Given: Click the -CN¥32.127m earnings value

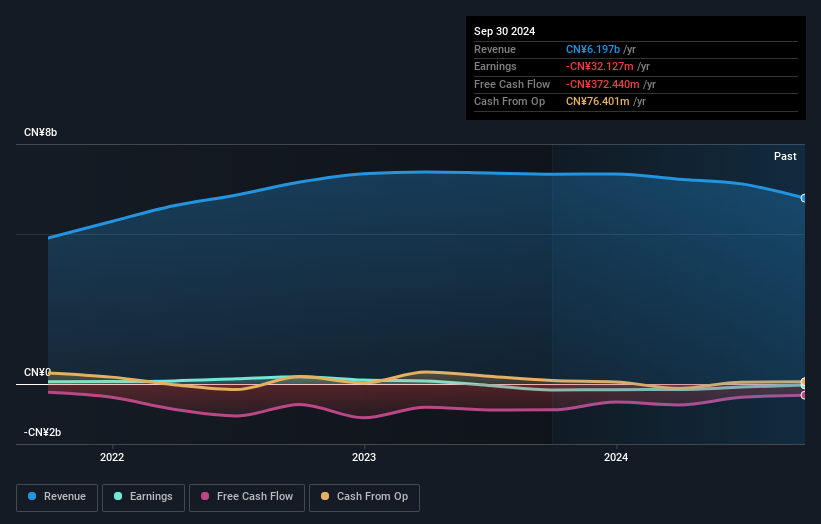Looking at the screenshot, I should click(x=600, y=66).
